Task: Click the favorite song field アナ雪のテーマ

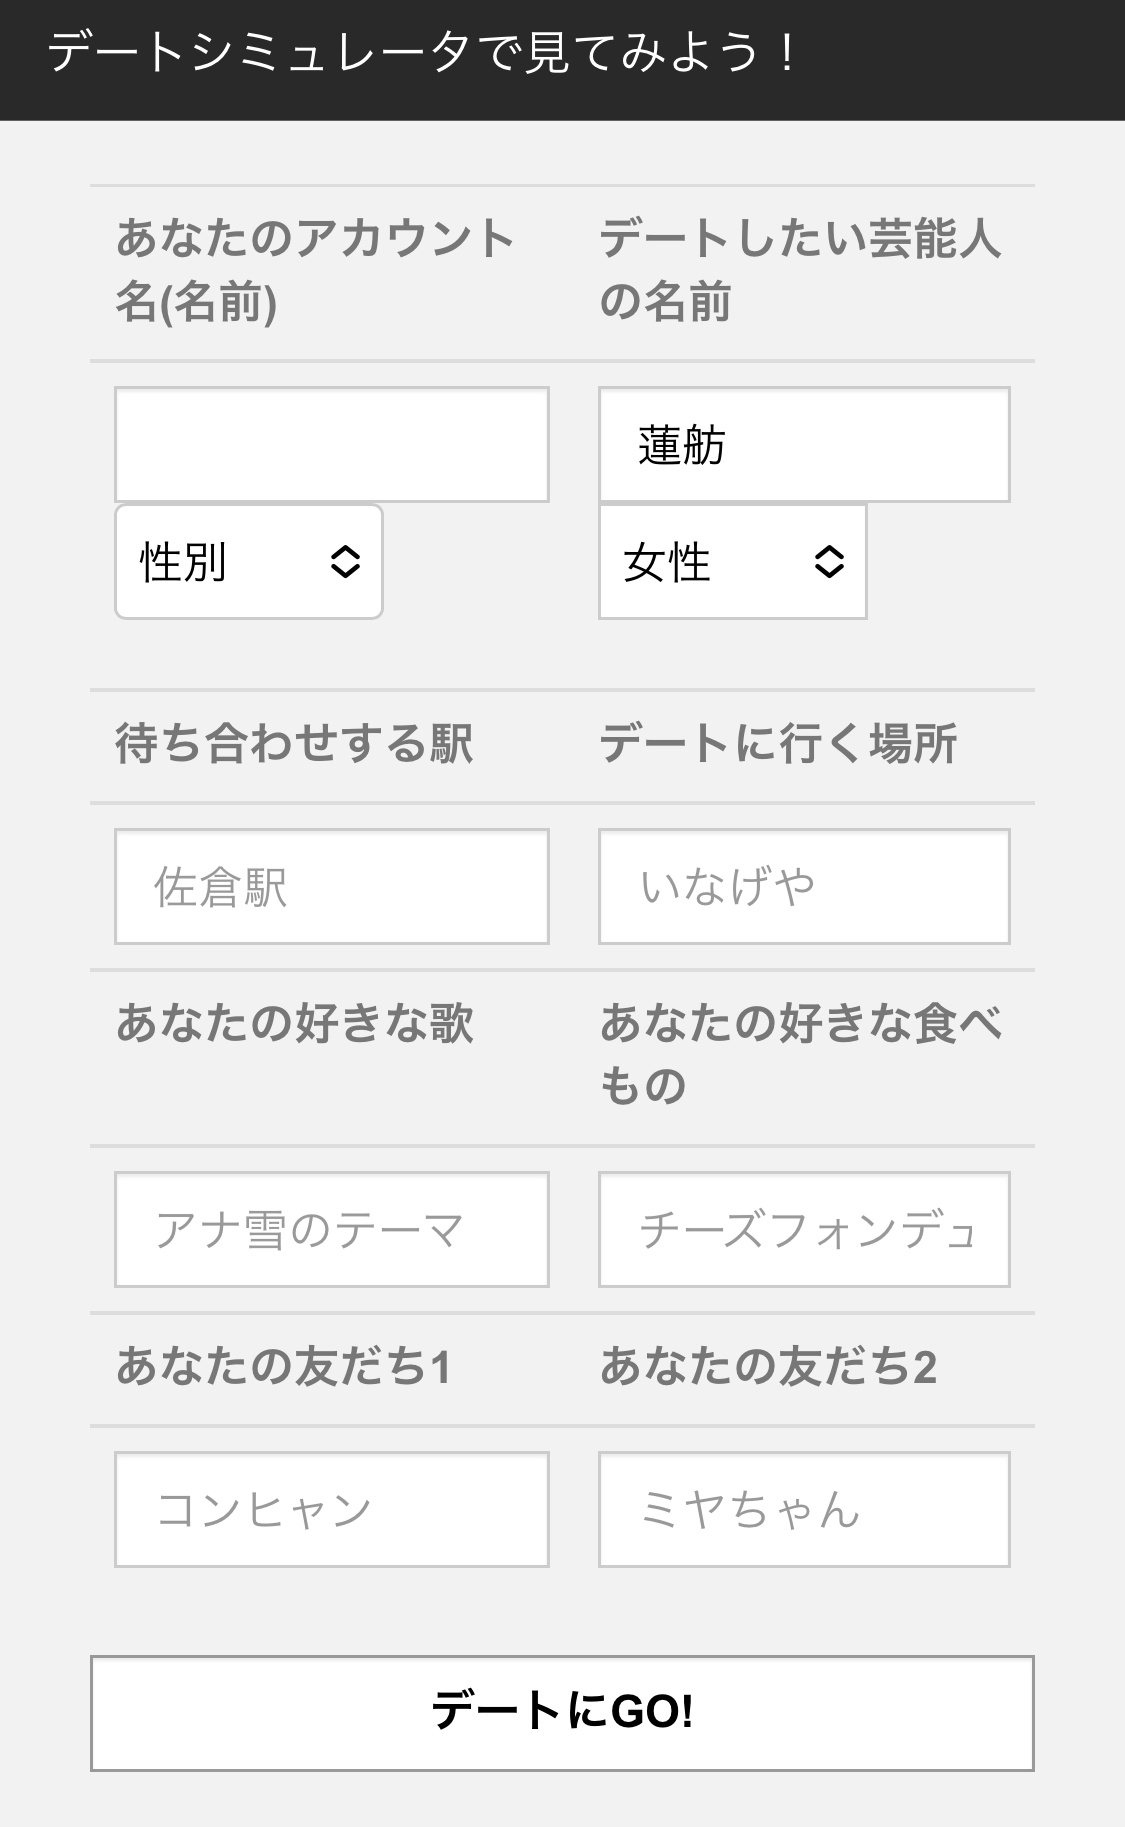Action: [x=331, y=1229]
